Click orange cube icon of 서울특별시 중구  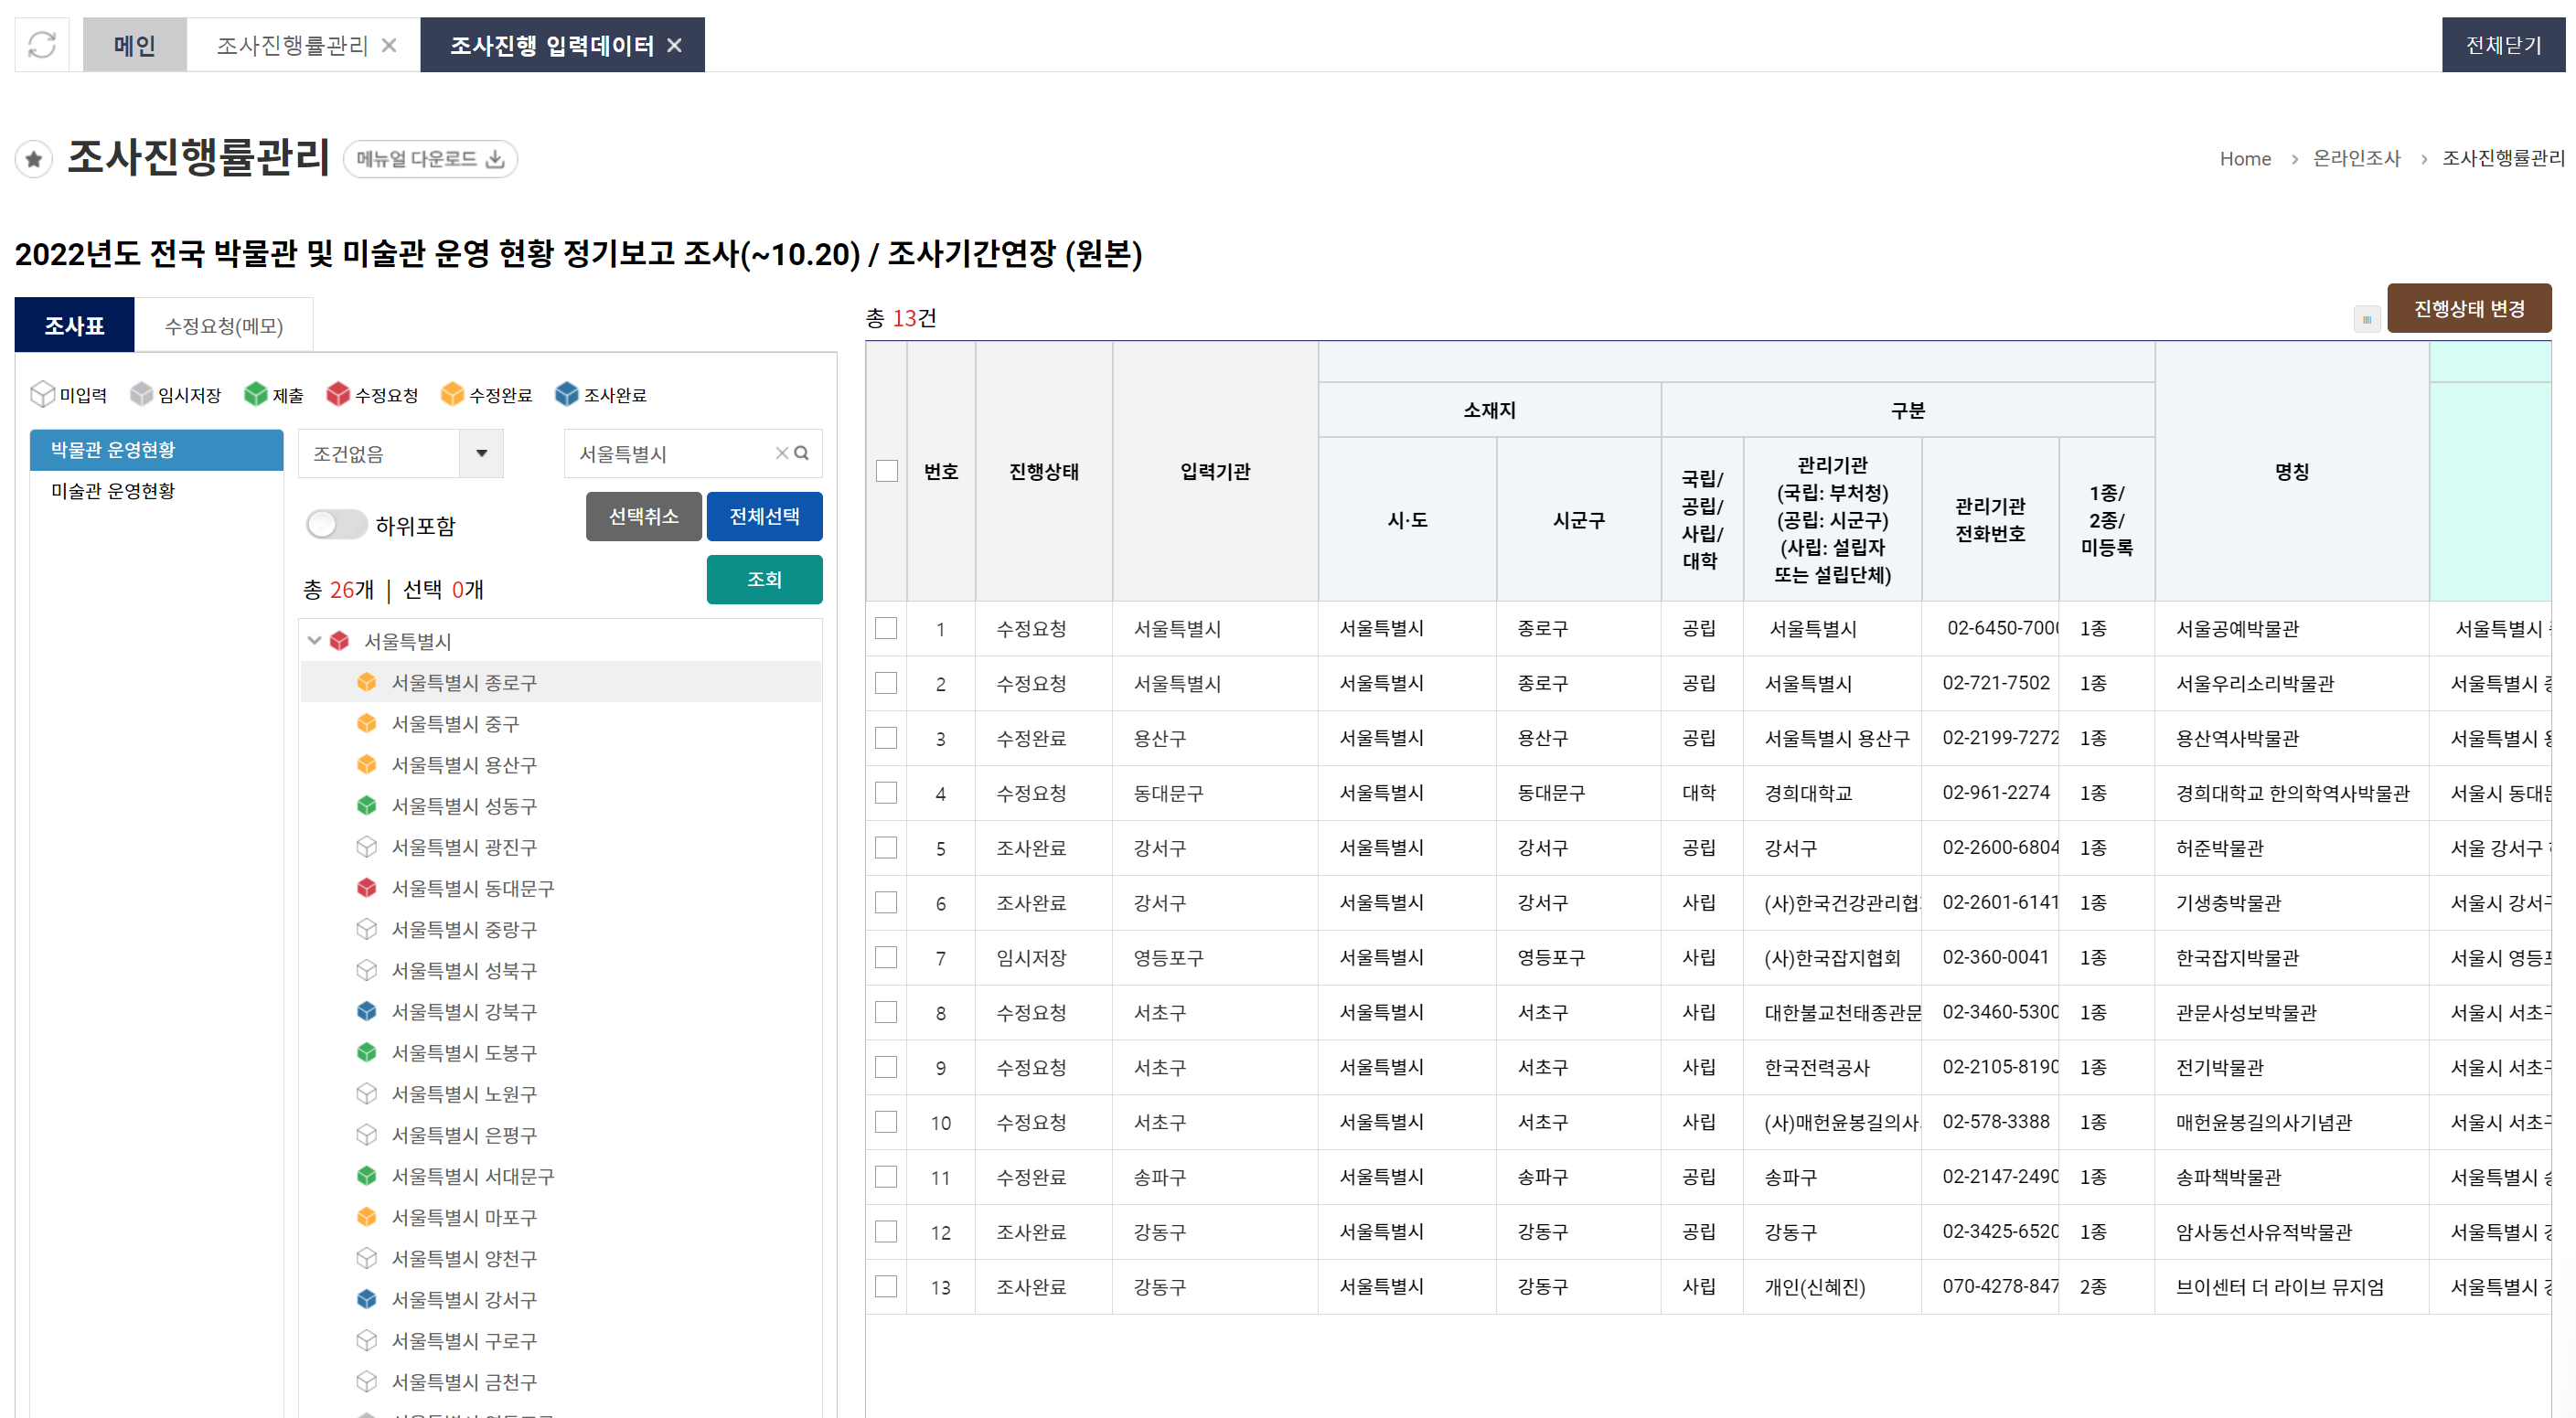point(367,724)
